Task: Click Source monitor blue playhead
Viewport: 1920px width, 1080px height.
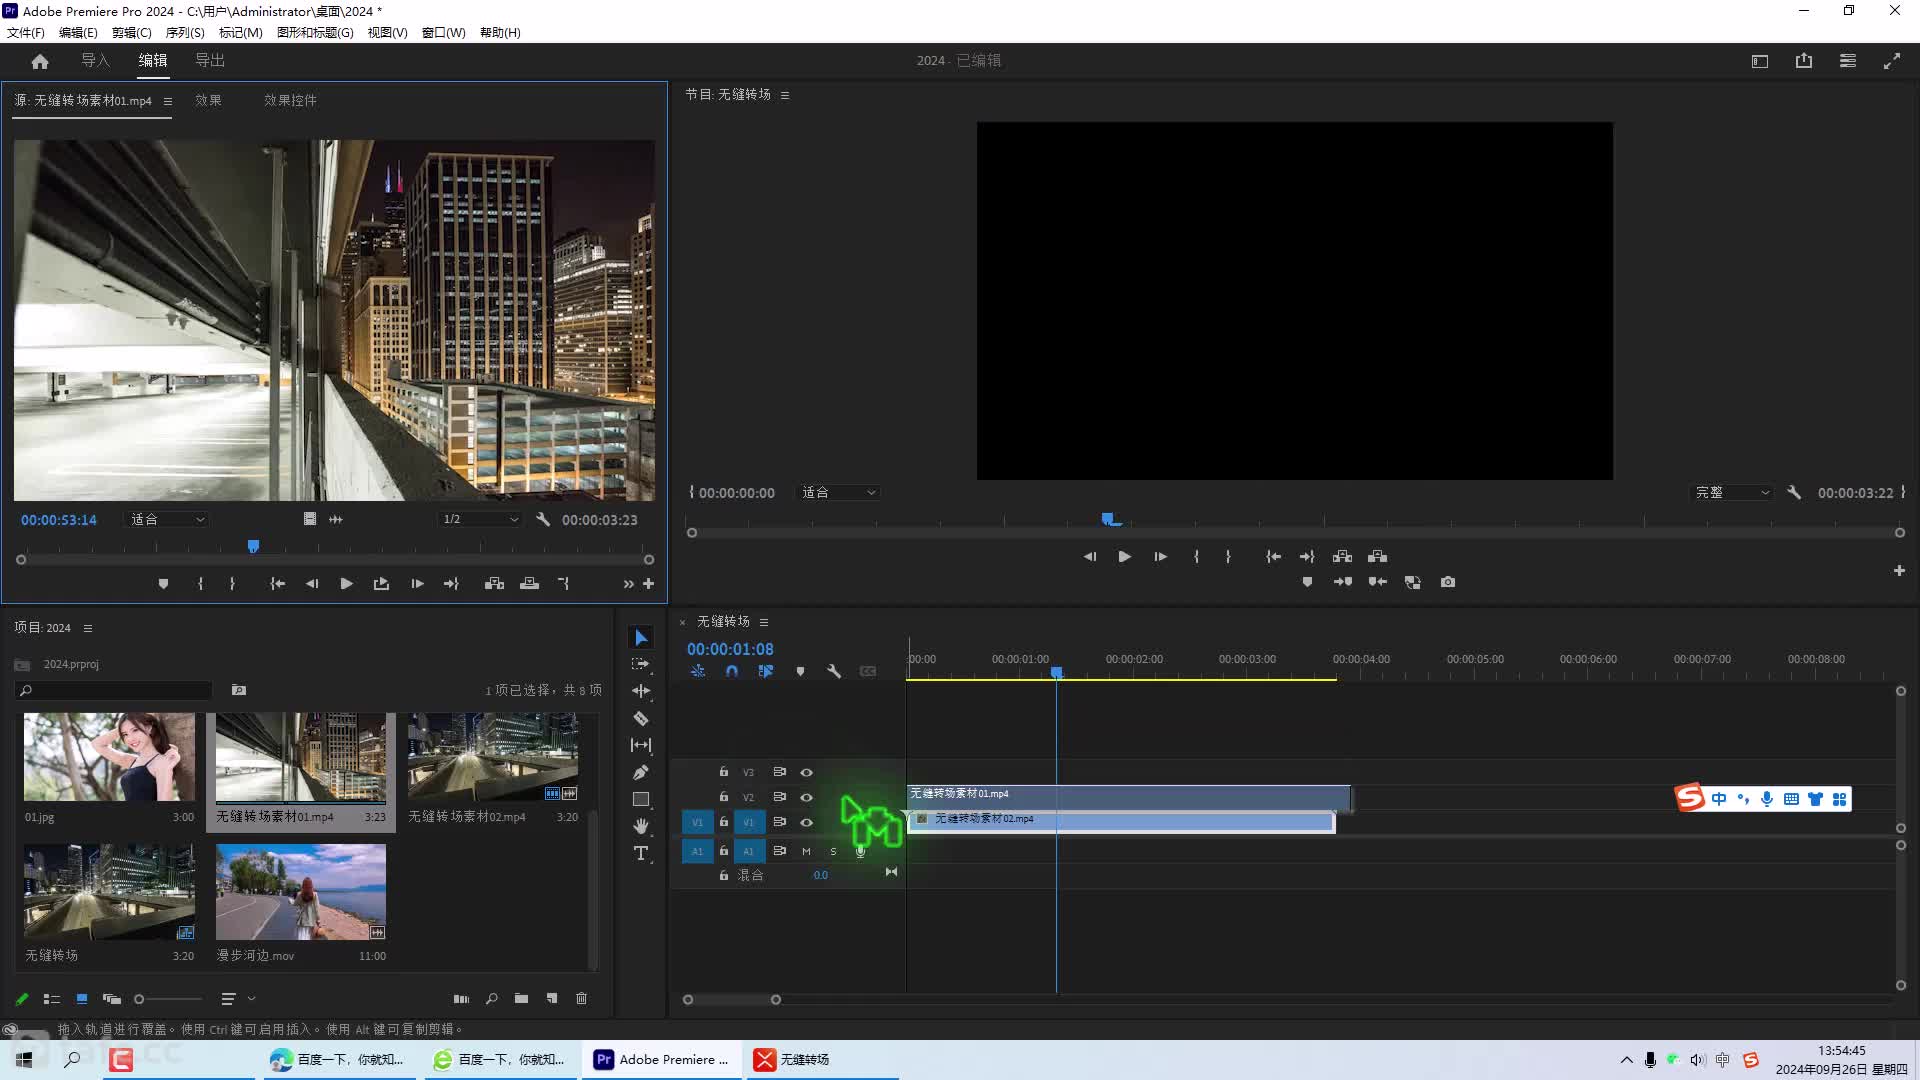Action: pos(253,546)
